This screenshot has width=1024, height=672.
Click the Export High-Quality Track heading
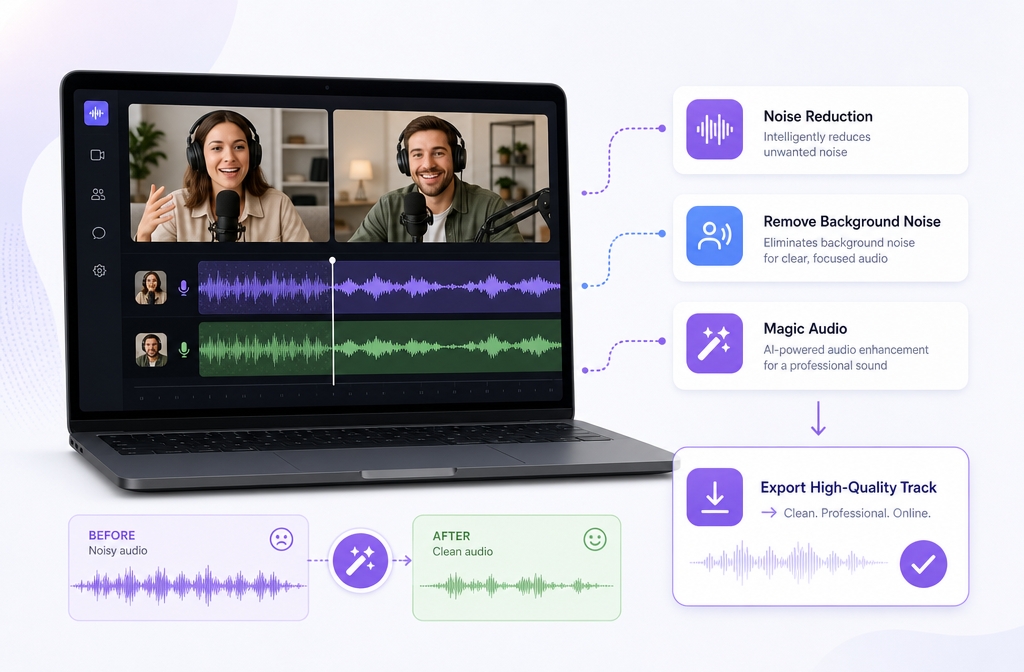(848, 487)
